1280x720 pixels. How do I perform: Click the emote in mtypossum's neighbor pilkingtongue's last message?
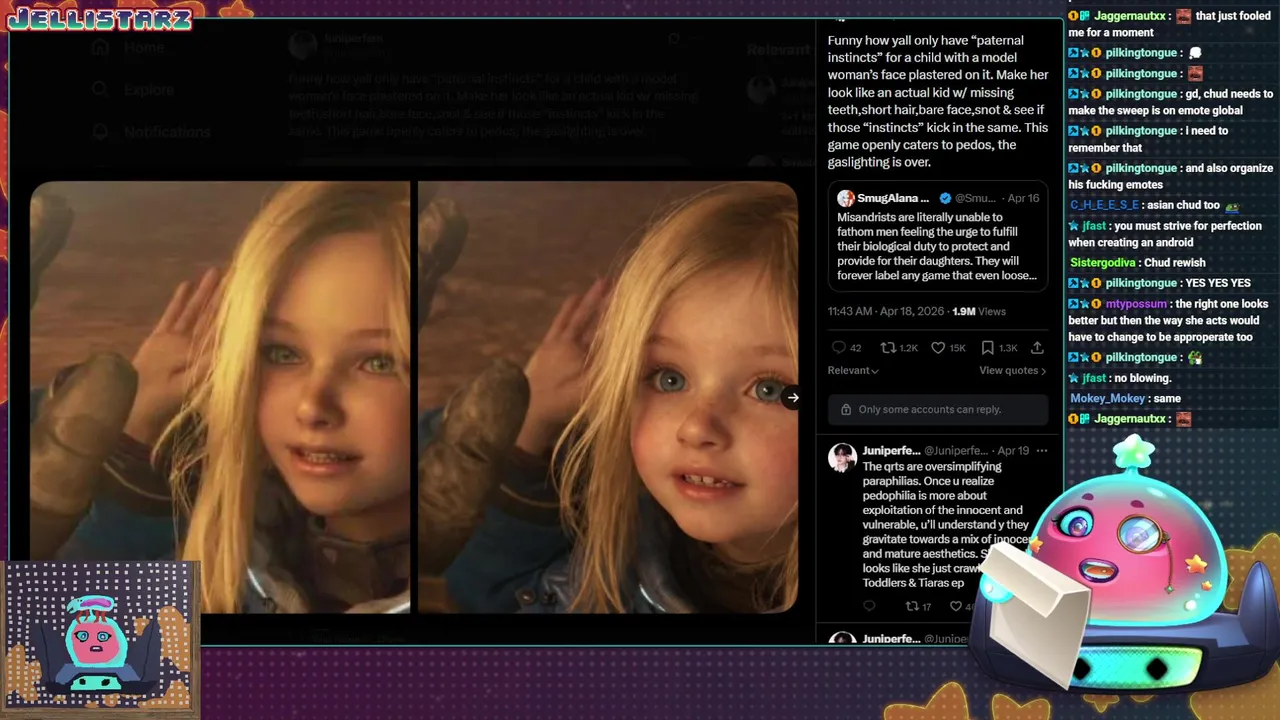1194,357
